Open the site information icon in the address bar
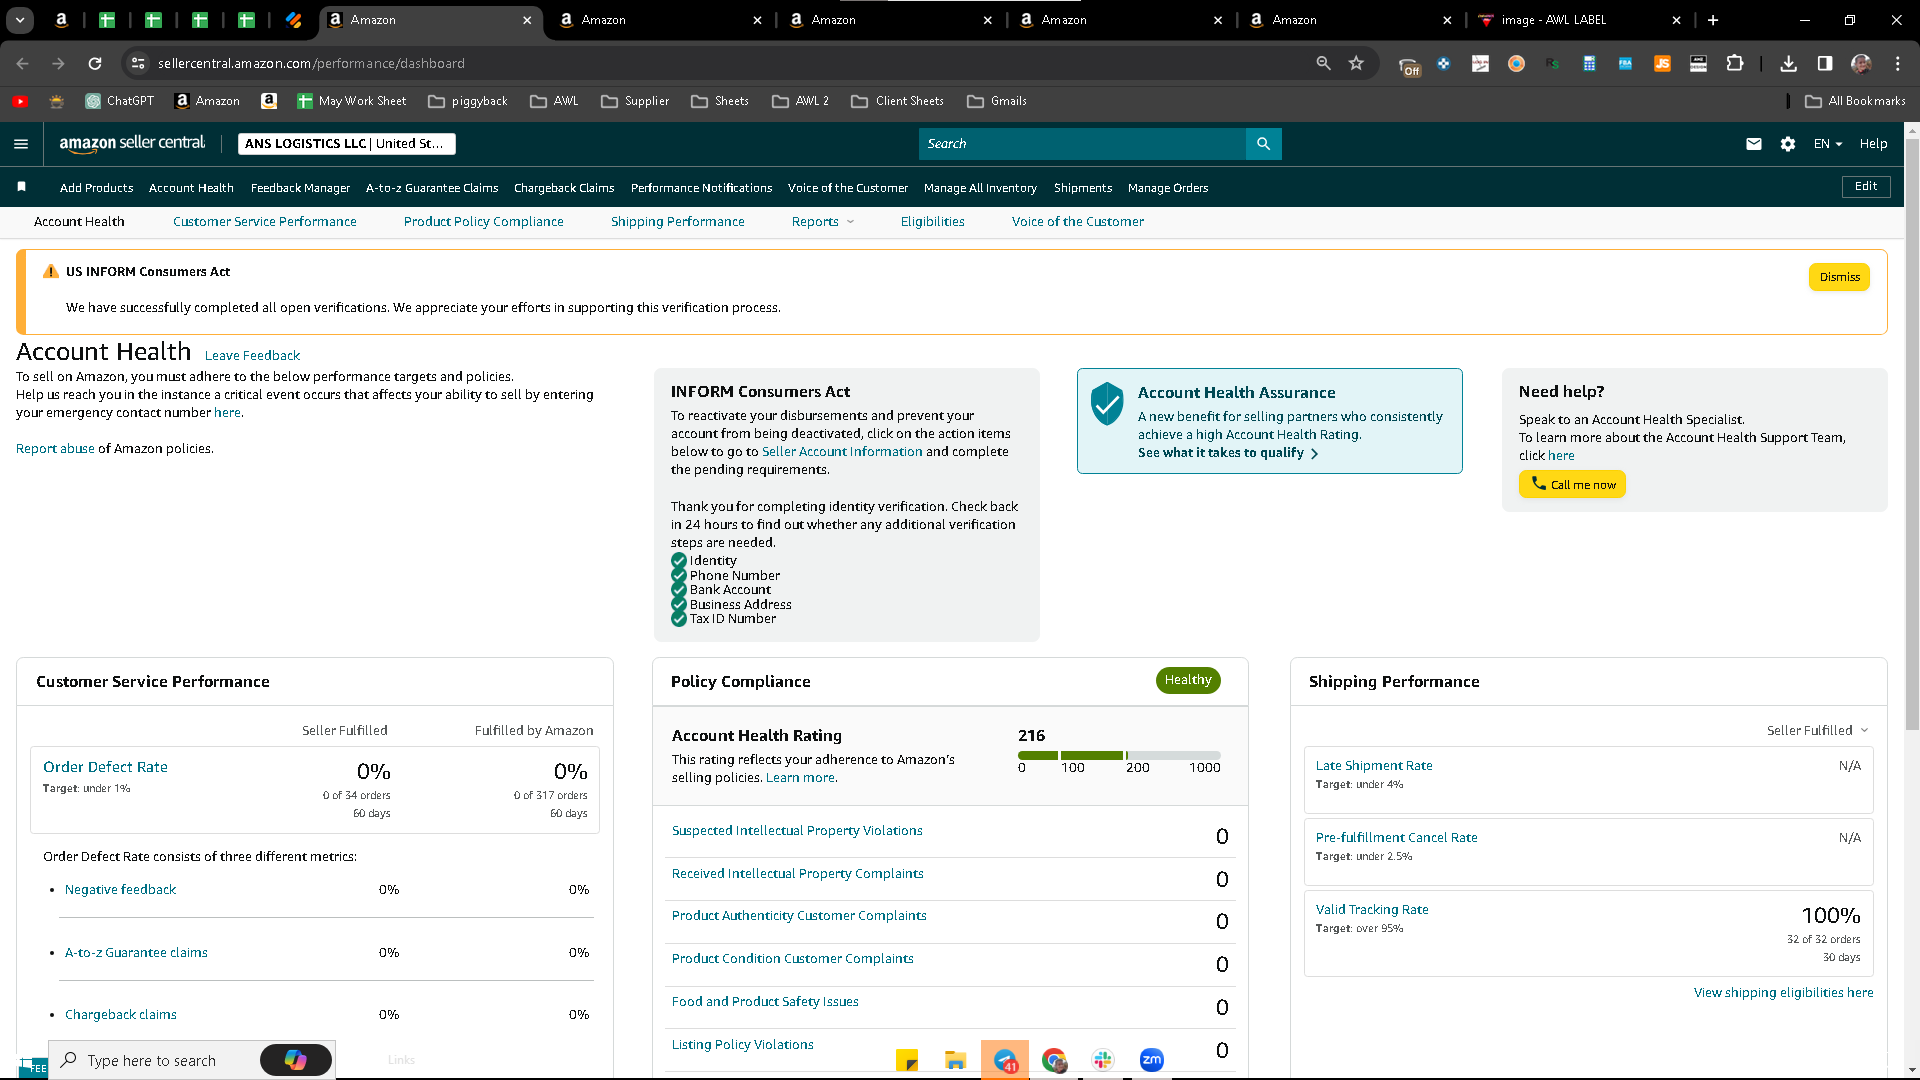1920x1080 pixels. point(138,63)
